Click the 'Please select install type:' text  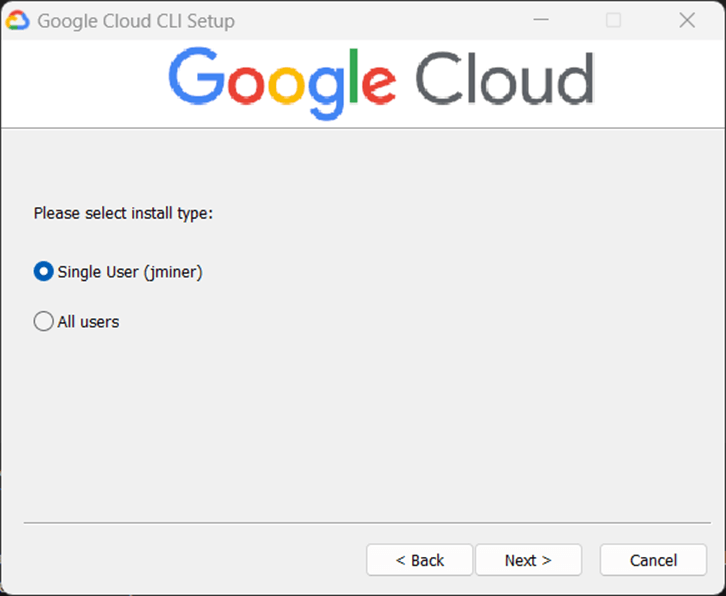123,213
